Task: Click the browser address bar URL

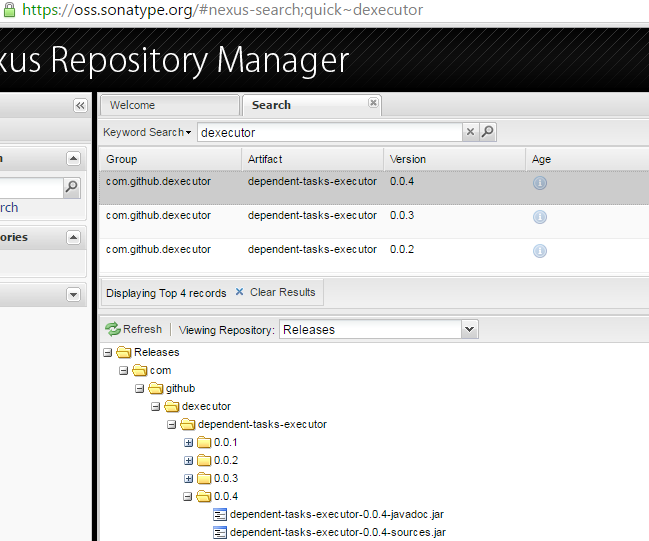Action: click(x=223, y=10)
